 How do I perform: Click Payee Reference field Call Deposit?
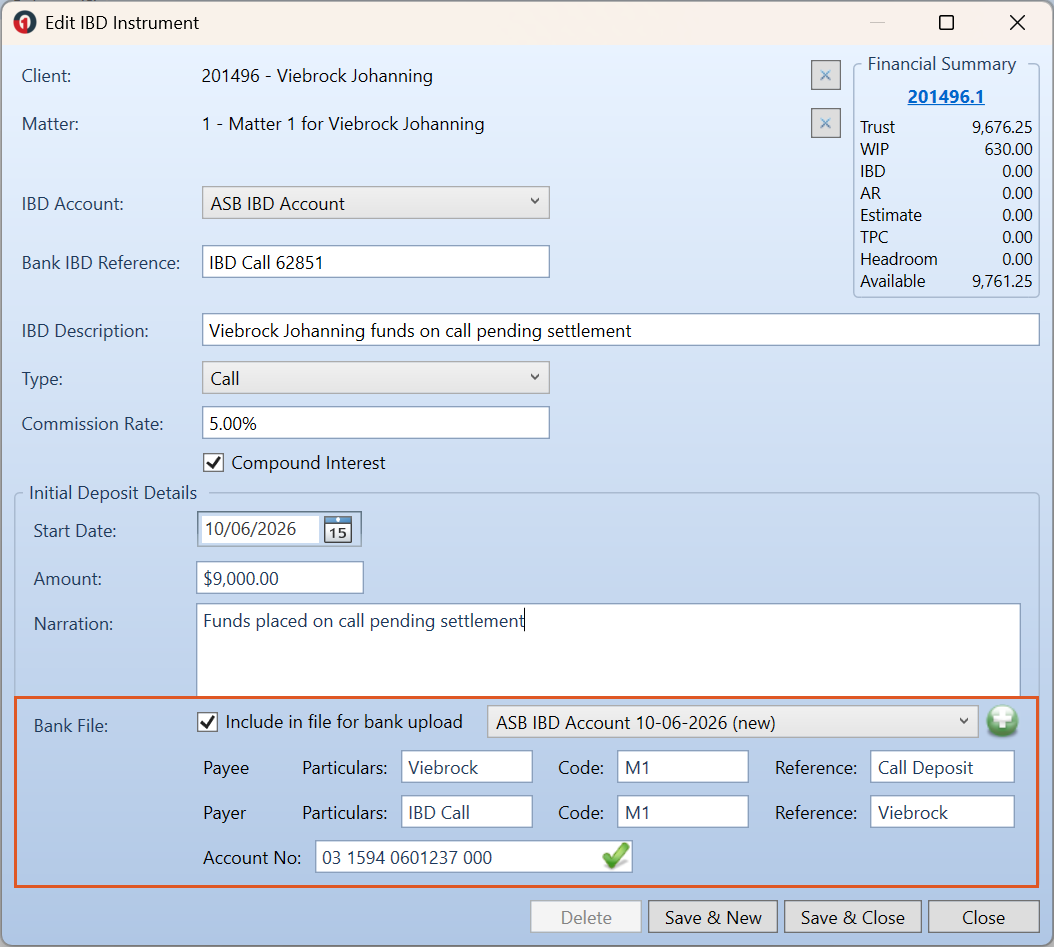click(x=942, y=767)
